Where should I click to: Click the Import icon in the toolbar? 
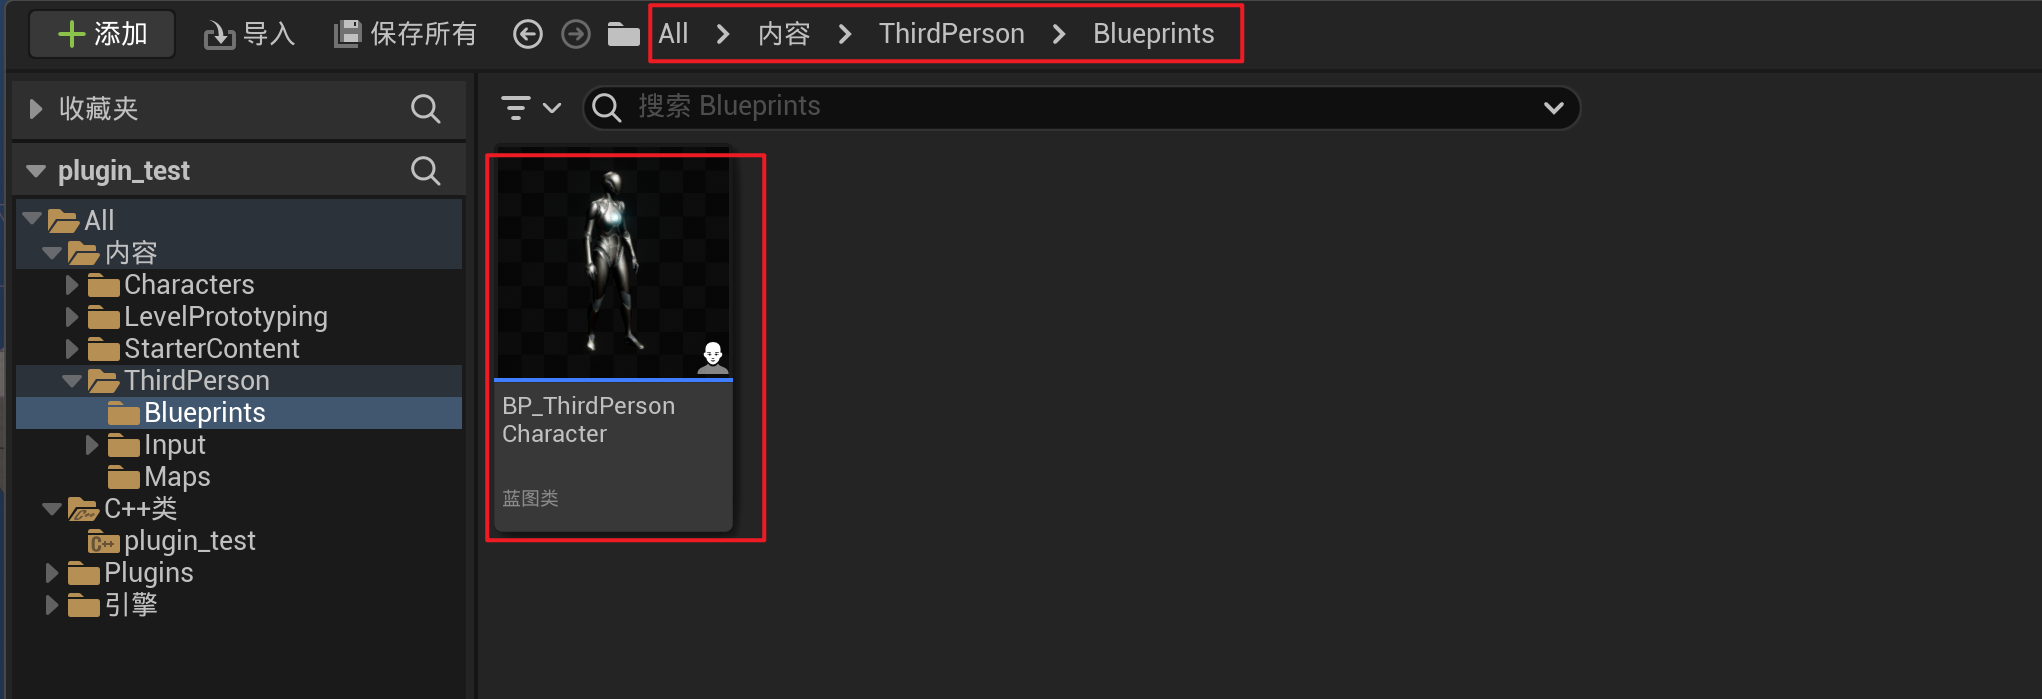219,35
